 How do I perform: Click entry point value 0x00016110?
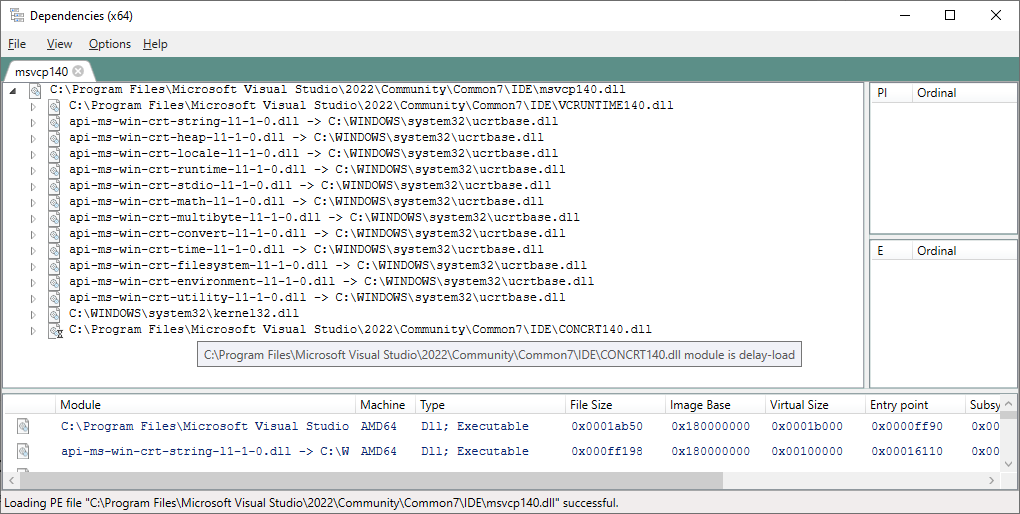coord(907,452)
